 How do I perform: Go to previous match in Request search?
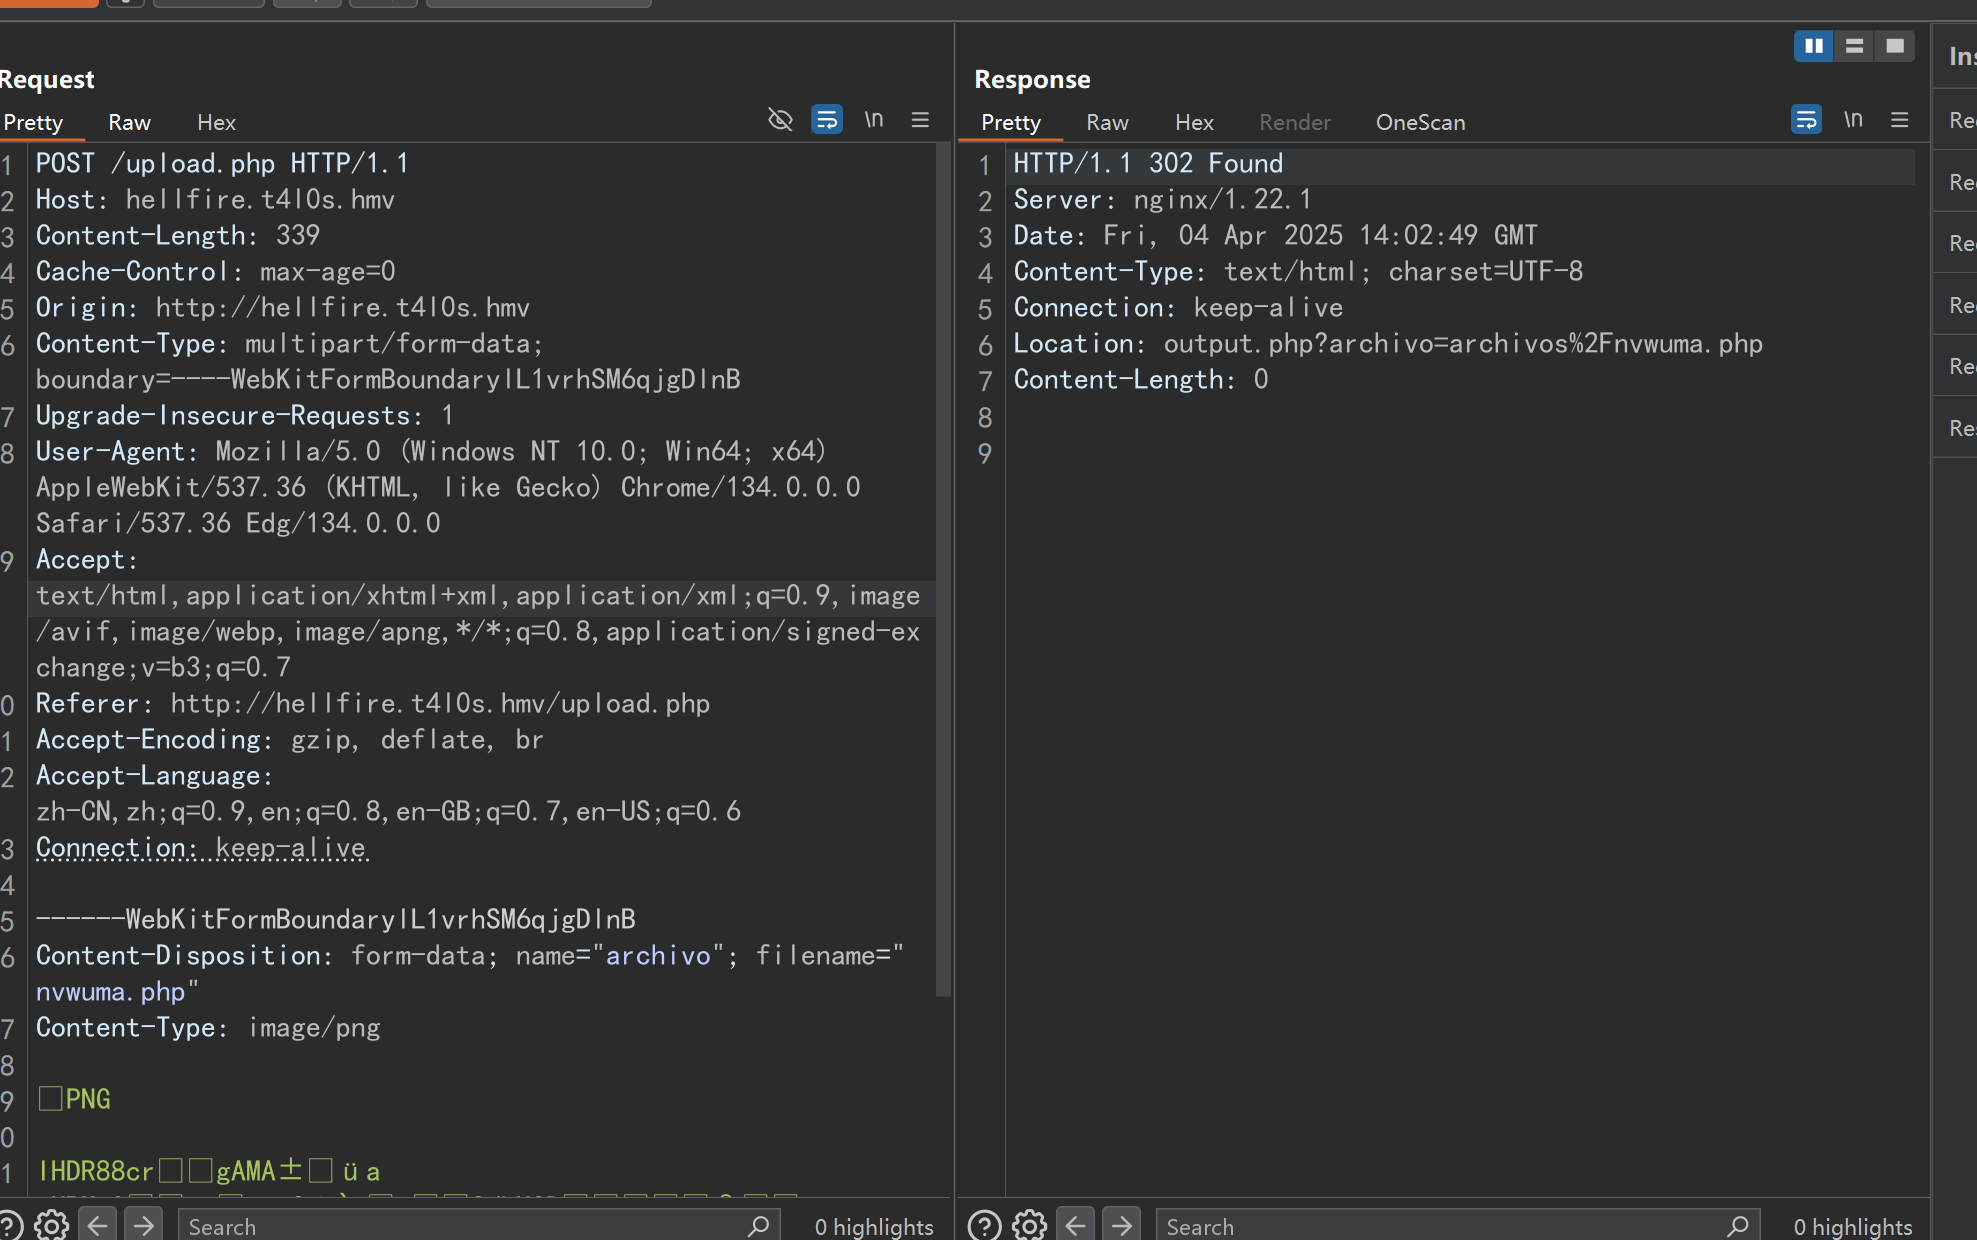98,1225
